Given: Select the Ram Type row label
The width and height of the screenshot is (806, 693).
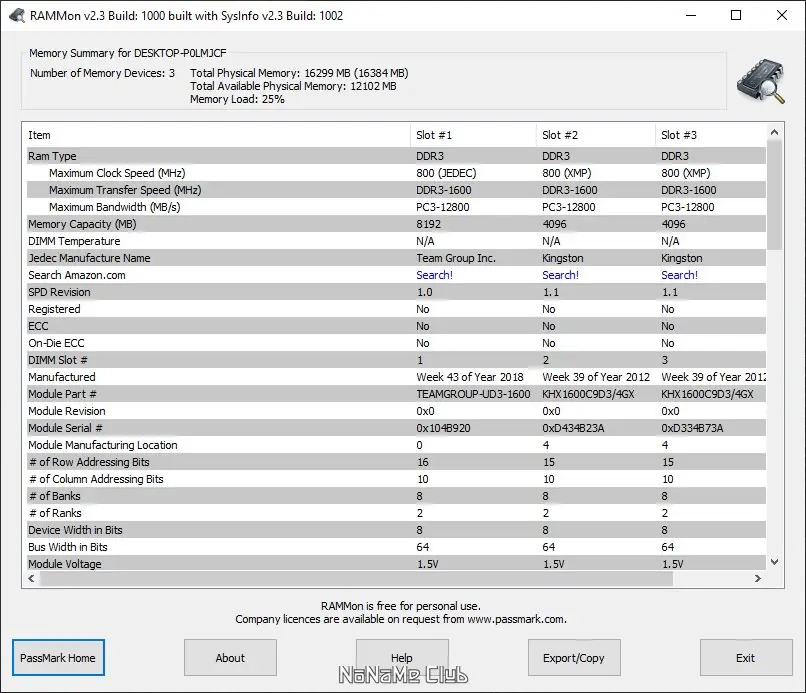Looking at the screenshot, I should point(52,156).
